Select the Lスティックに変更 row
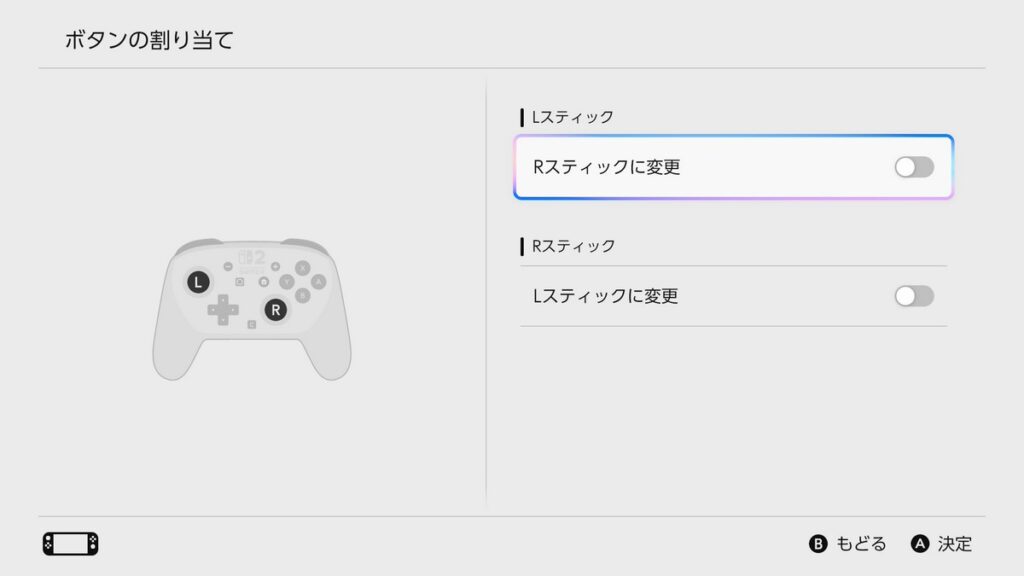 [733, 296]
